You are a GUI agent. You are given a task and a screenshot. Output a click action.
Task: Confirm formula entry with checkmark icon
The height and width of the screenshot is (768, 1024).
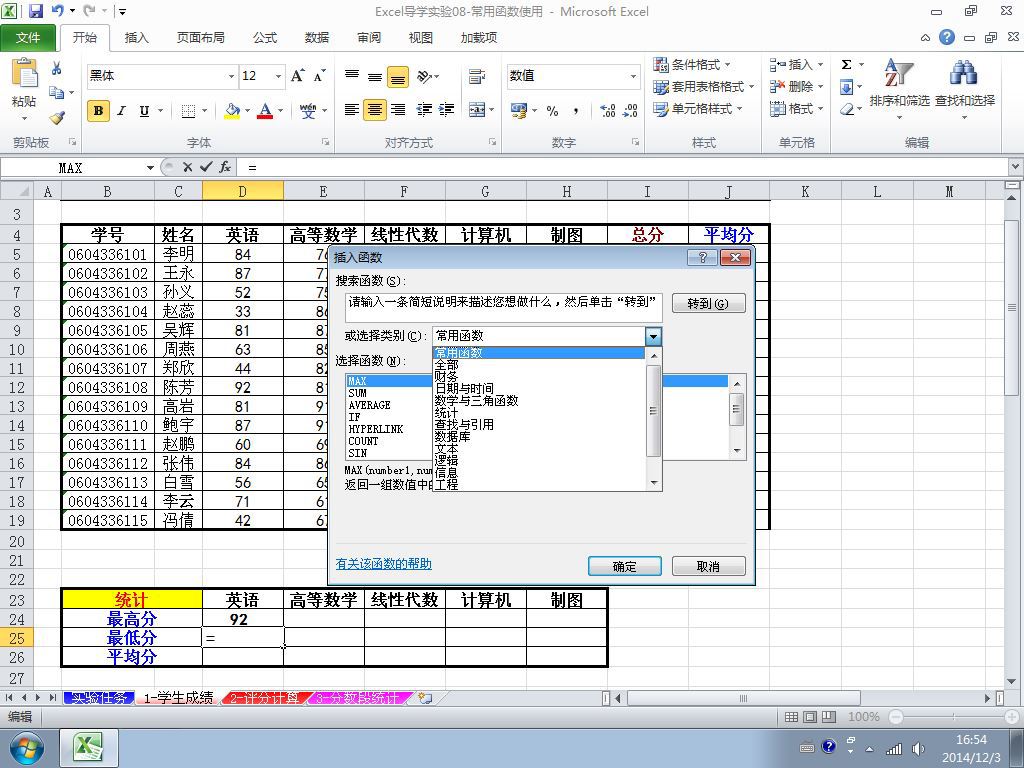click(x=206, y=167)
